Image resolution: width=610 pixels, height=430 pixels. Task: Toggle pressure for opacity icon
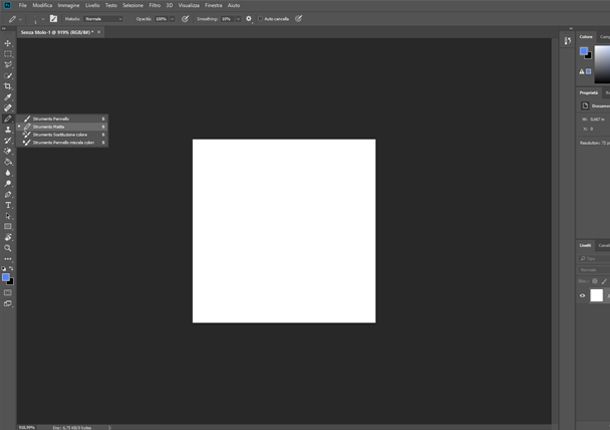[x=185, y=19]
